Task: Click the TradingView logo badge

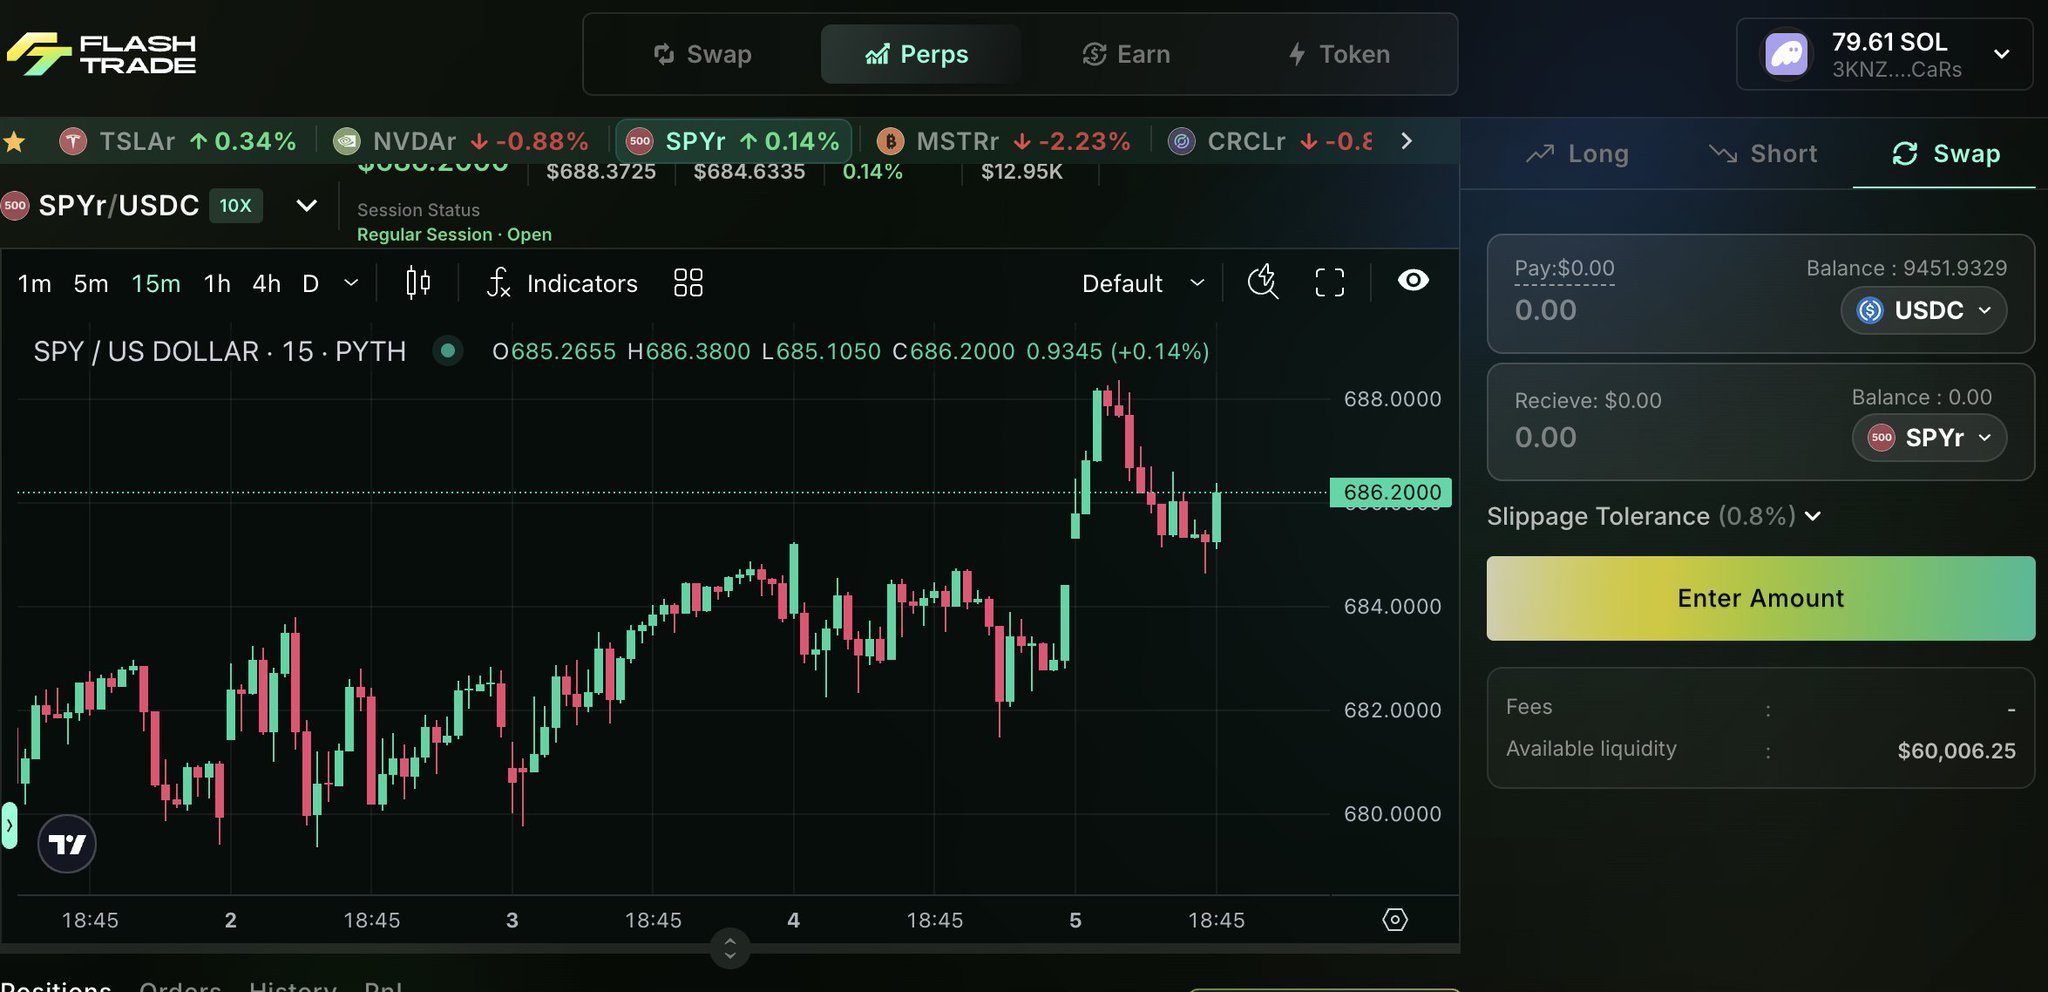Action: tap(67, 845)
